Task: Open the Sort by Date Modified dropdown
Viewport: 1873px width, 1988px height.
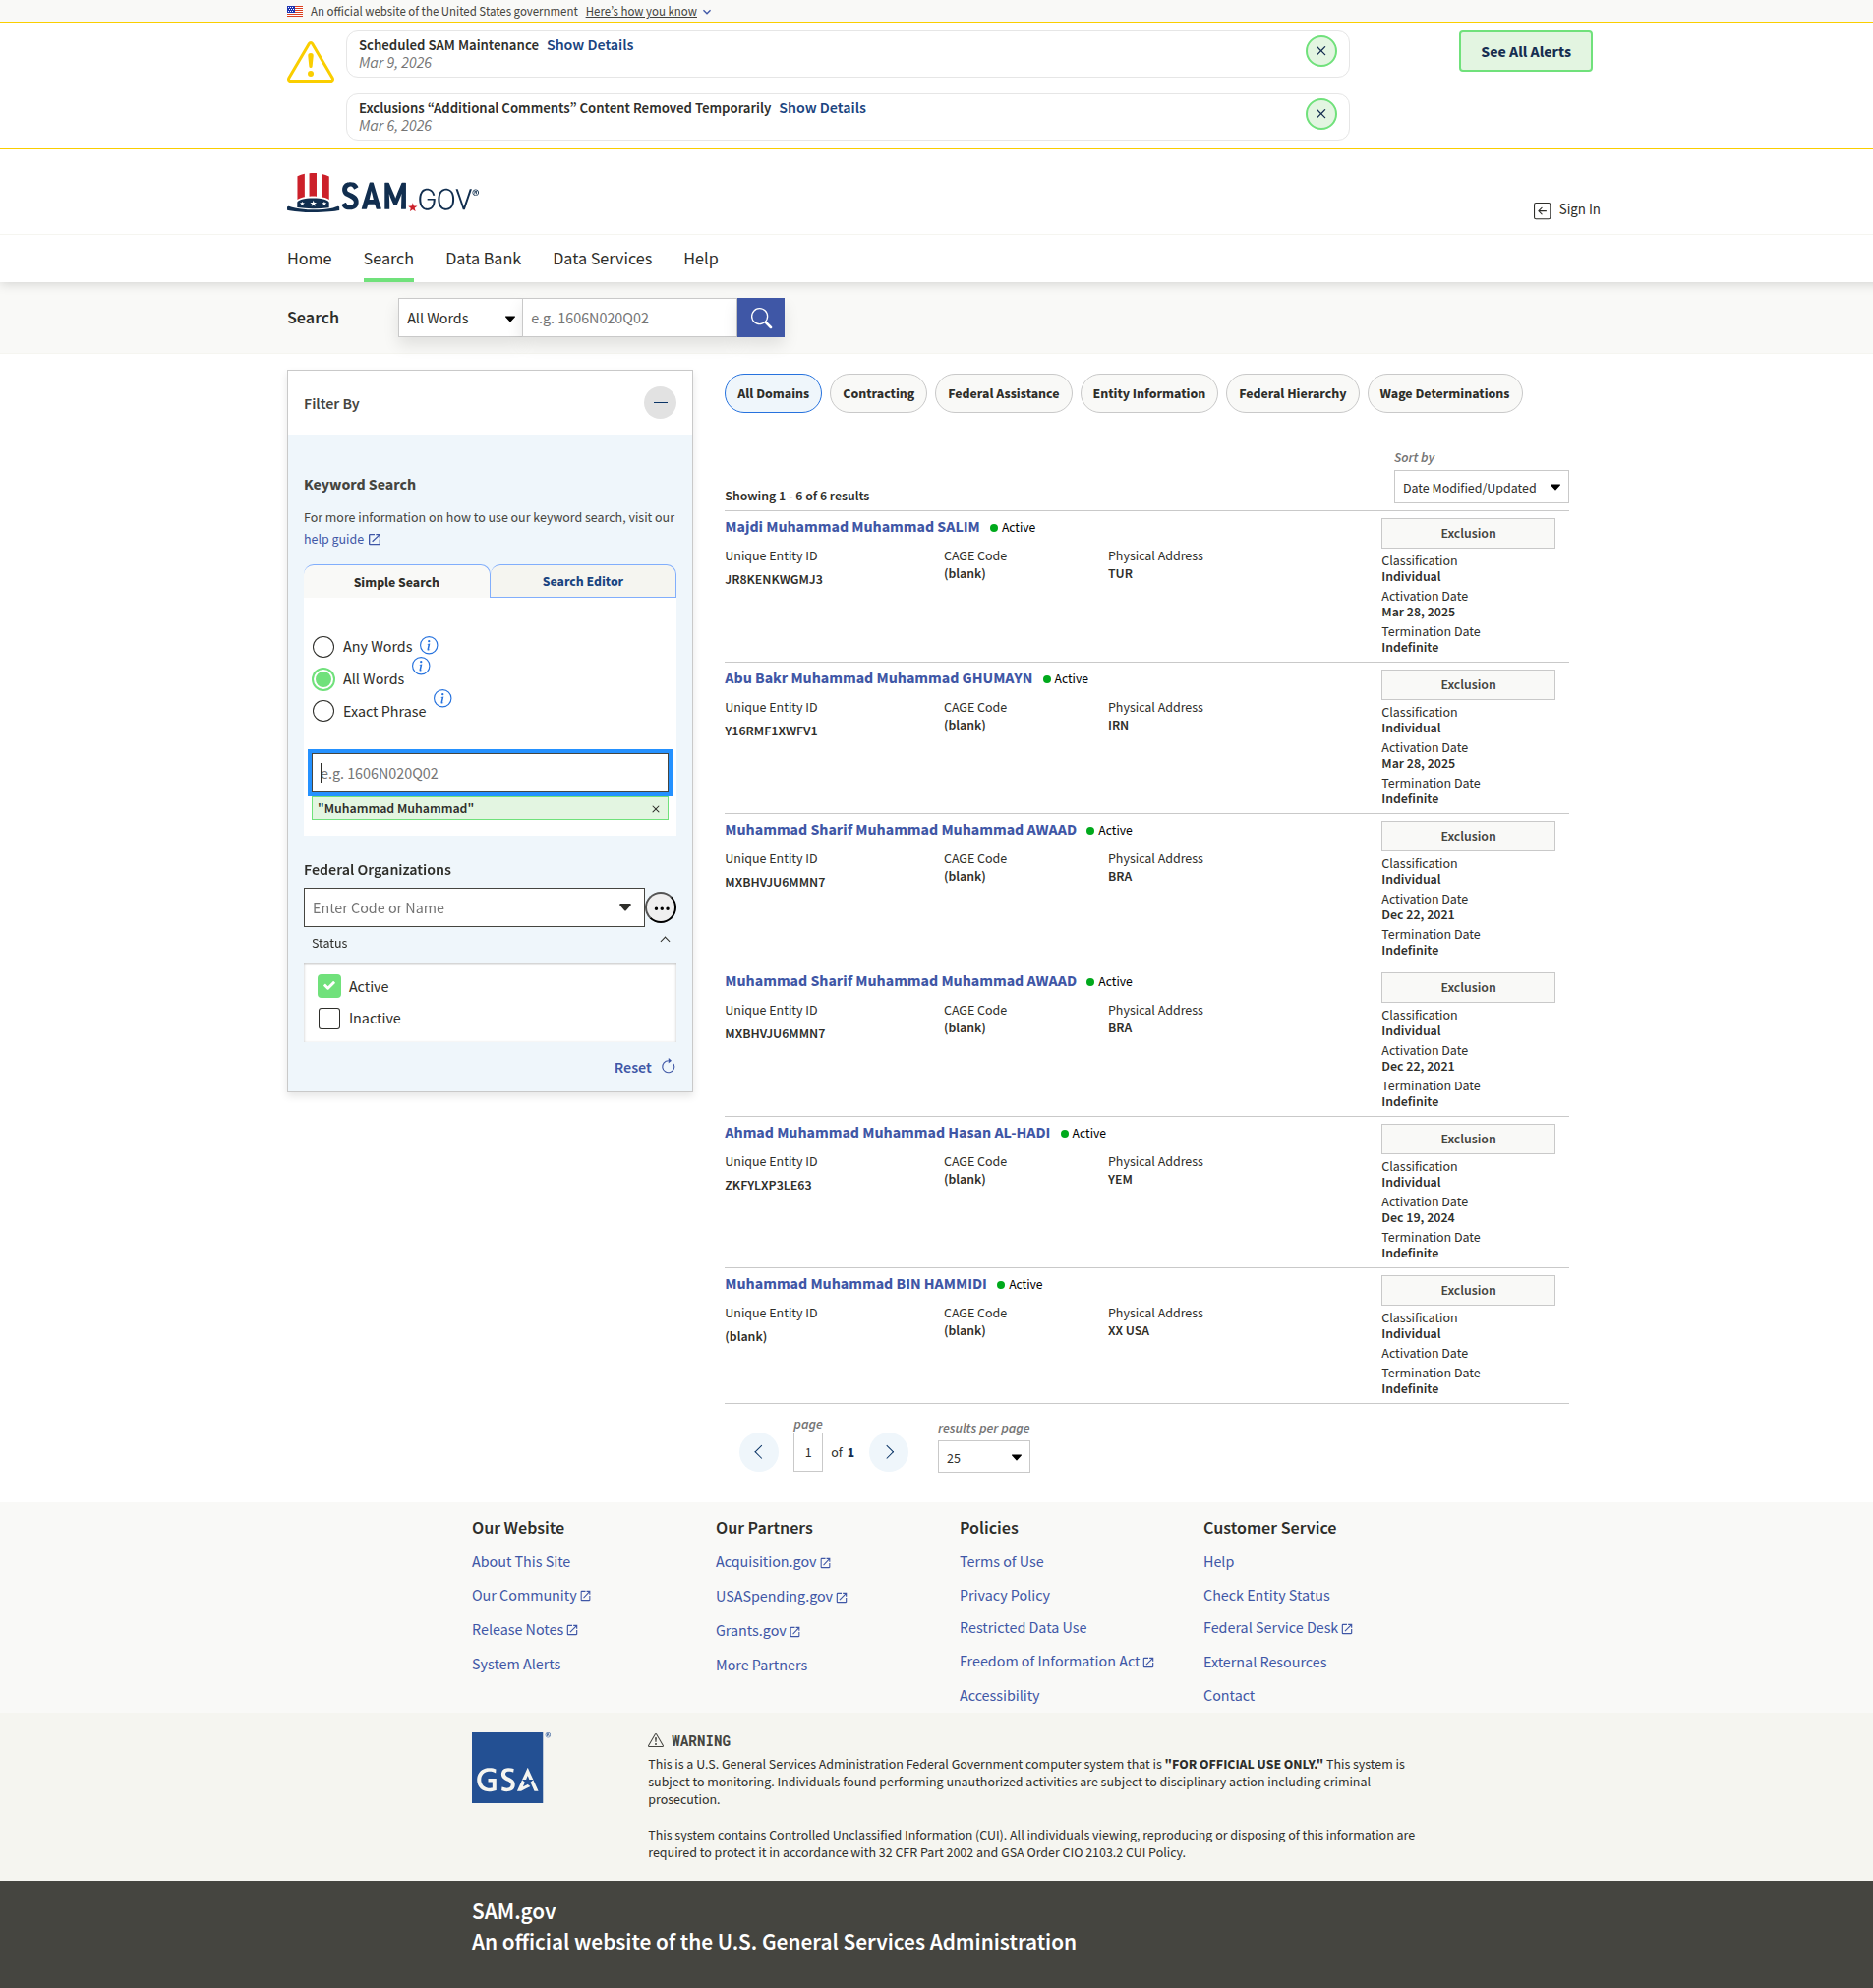Action: 1480,488
